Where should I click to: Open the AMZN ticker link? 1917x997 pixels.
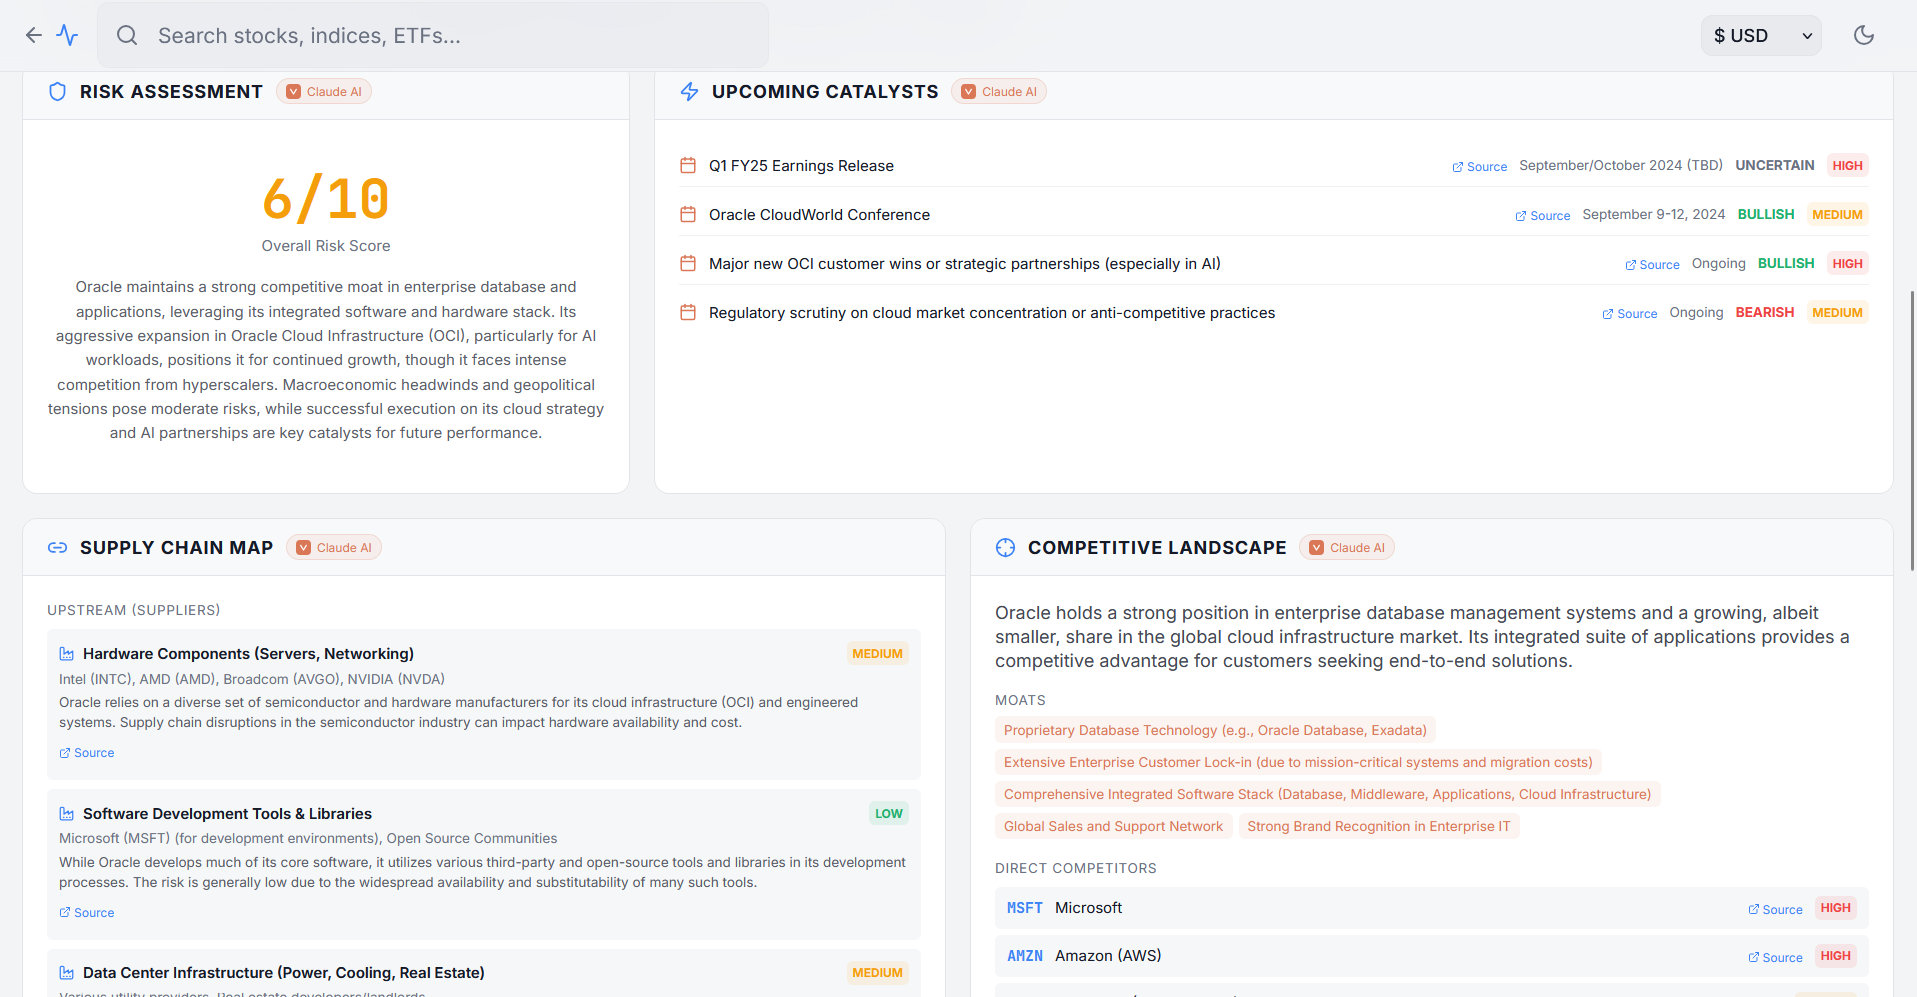click(1025, 956)
